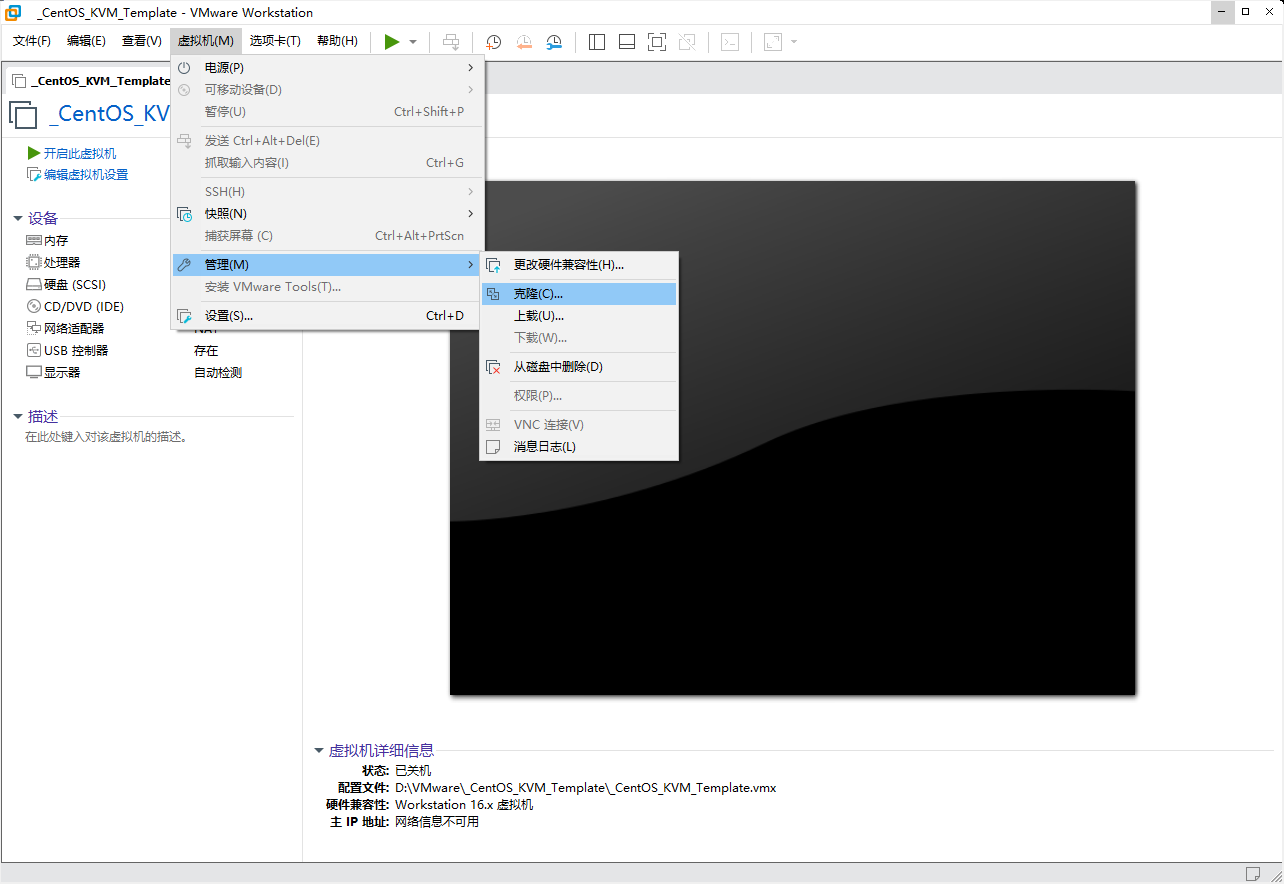Choose 更改硬件兼容性(H)... in the submenu
Image resolution: width=1284 pixels, height=884 pixels.
[x=579, y=265]
